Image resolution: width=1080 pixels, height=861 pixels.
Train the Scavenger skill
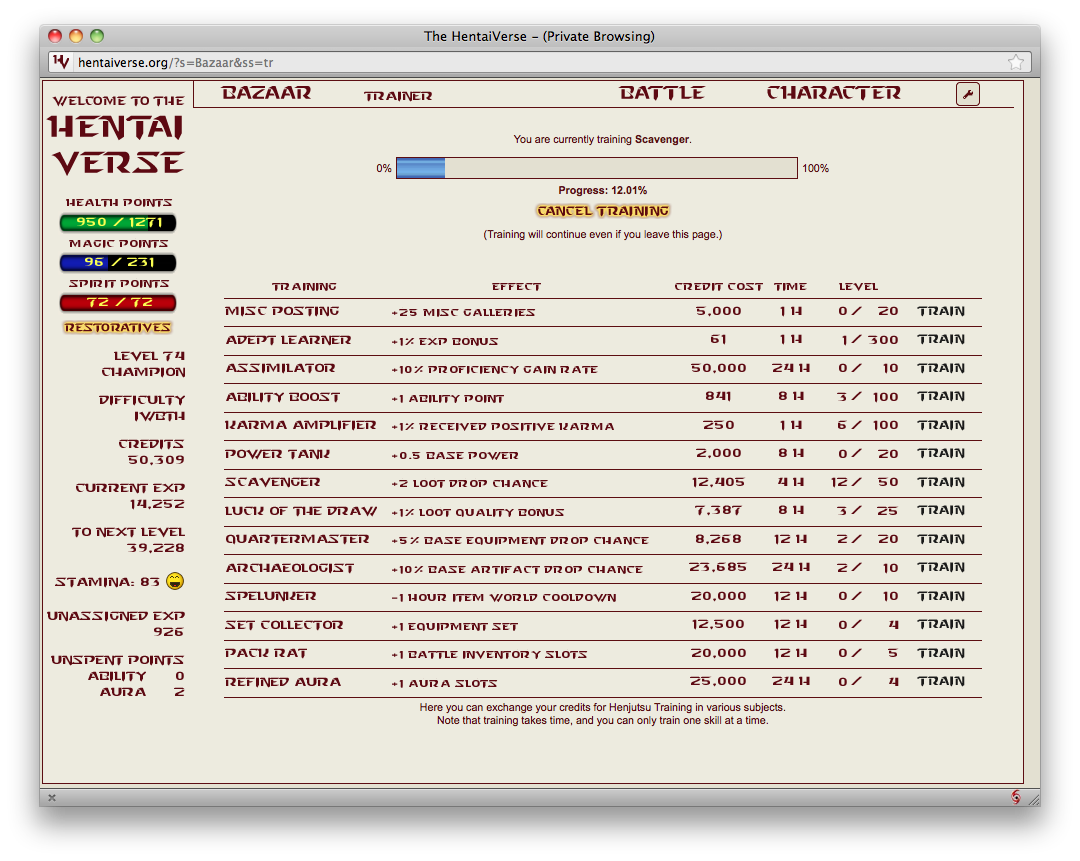coord(941,482)
